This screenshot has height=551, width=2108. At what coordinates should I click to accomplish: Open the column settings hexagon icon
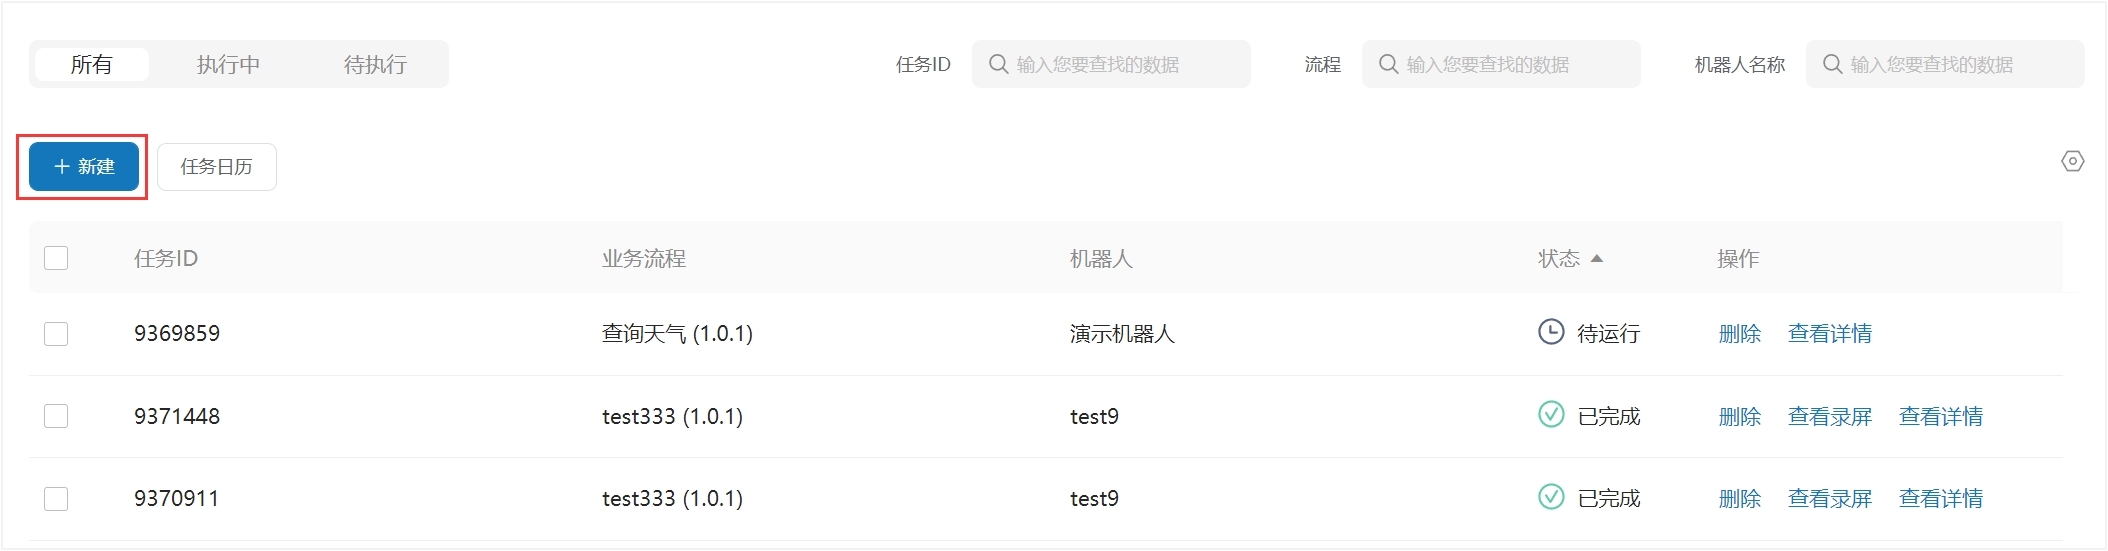[x=2073, y=161]
